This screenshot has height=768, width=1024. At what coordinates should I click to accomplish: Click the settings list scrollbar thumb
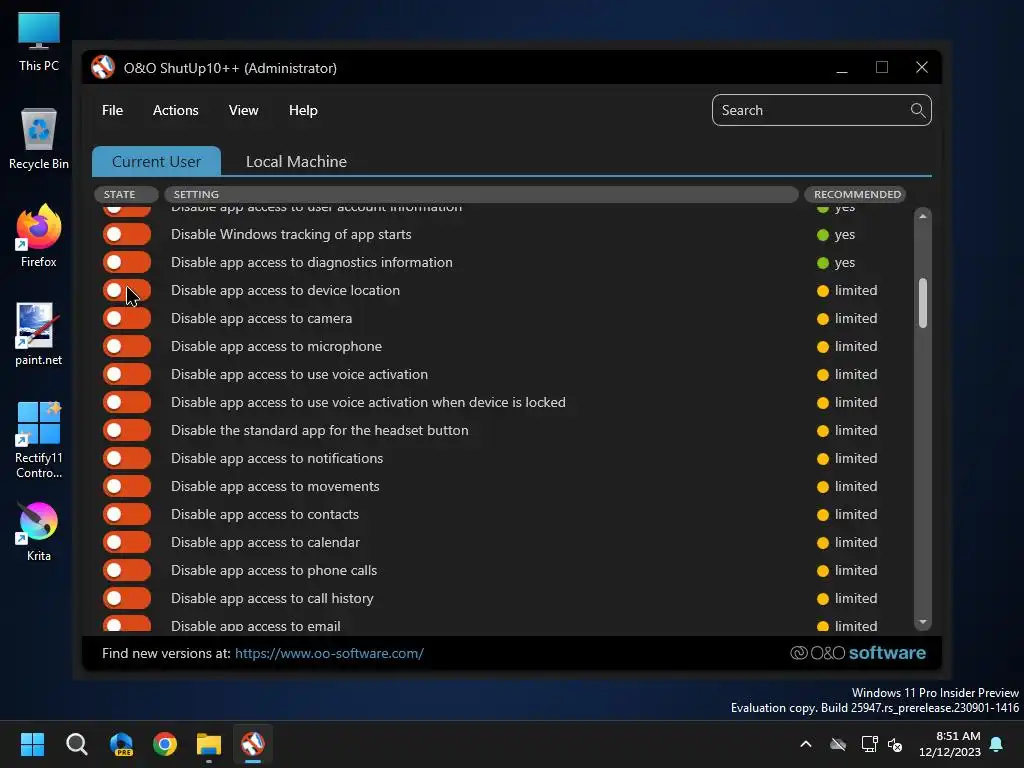click(923, 303)
